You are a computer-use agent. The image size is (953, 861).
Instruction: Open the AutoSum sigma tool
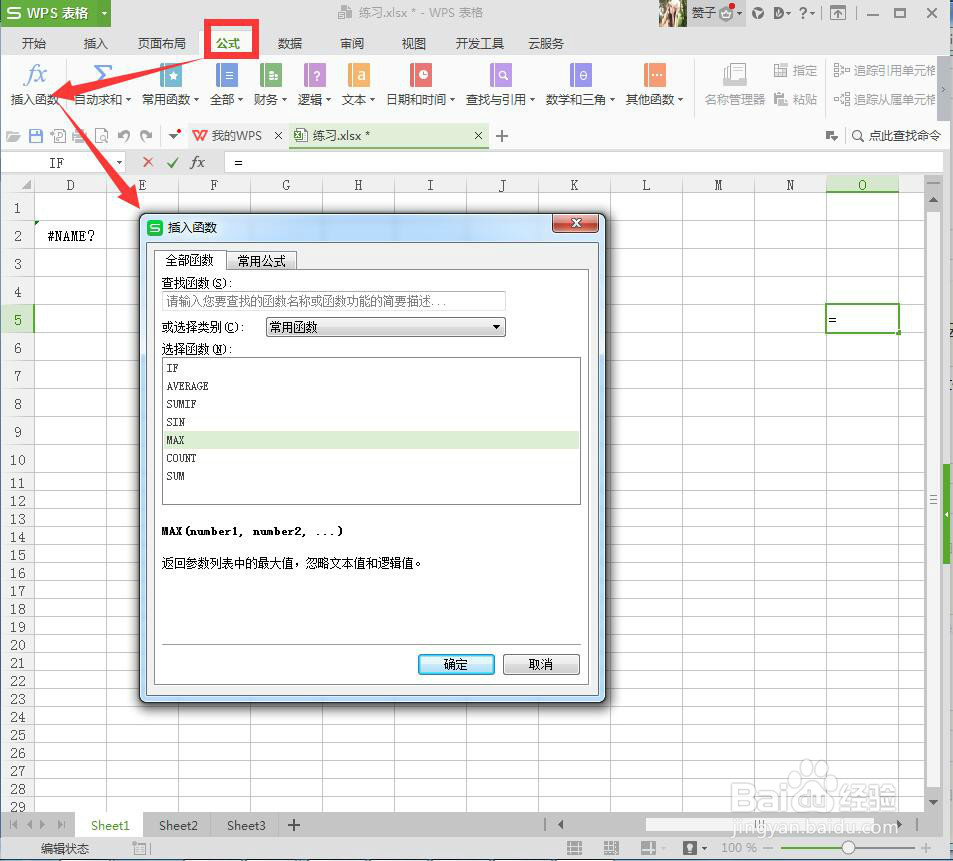pyautogui.click(x=103, y=75)
